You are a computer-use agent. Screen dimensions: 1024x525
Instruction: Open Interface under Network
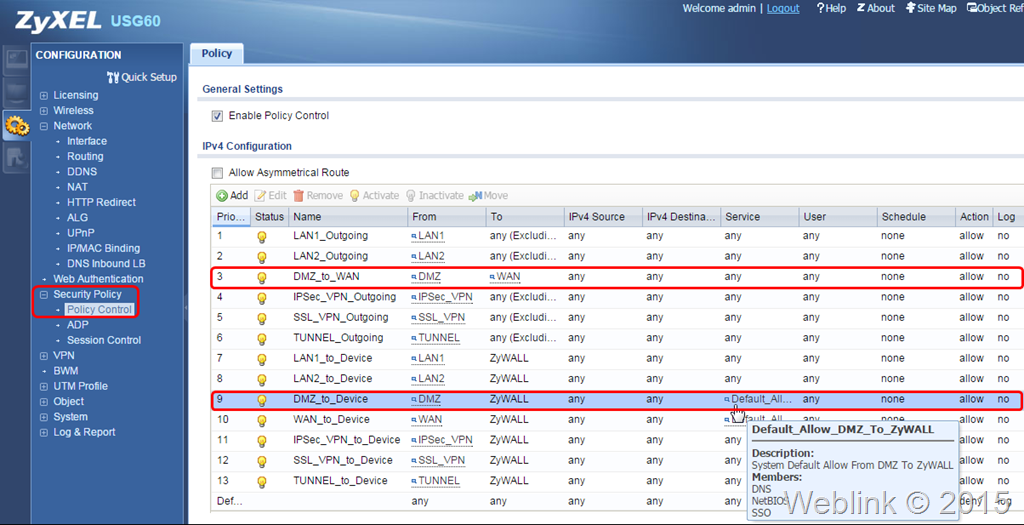coord(87,141)
